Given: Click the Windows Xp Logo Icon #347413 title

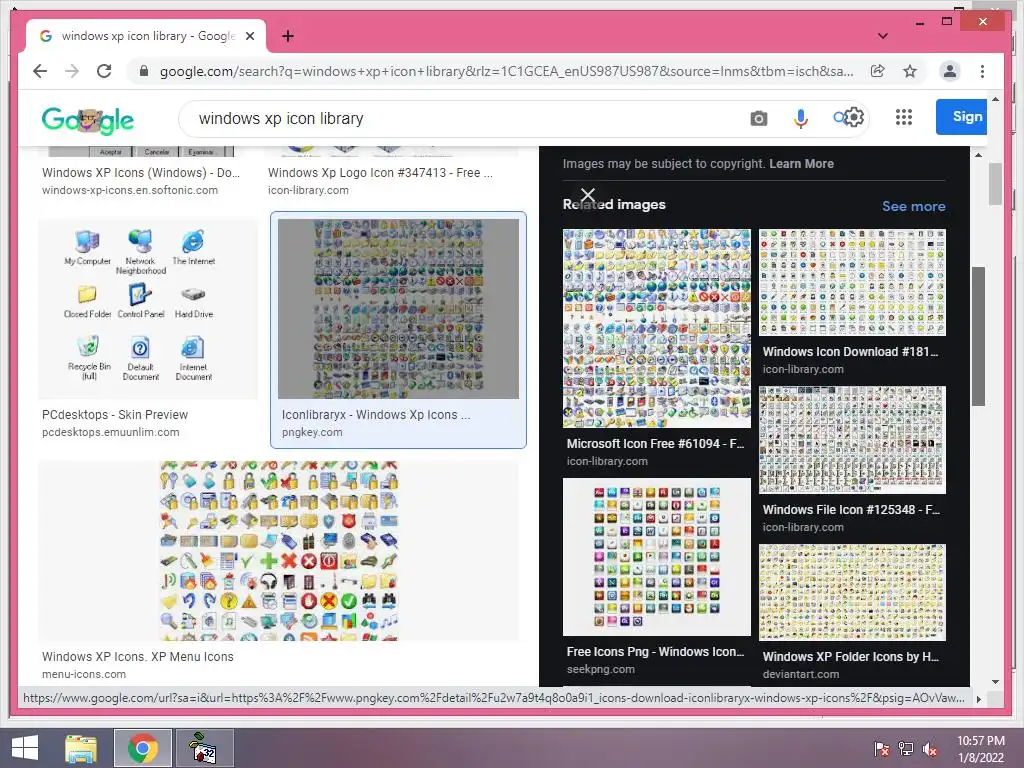Looking at the screenshot, I should 380,172.
